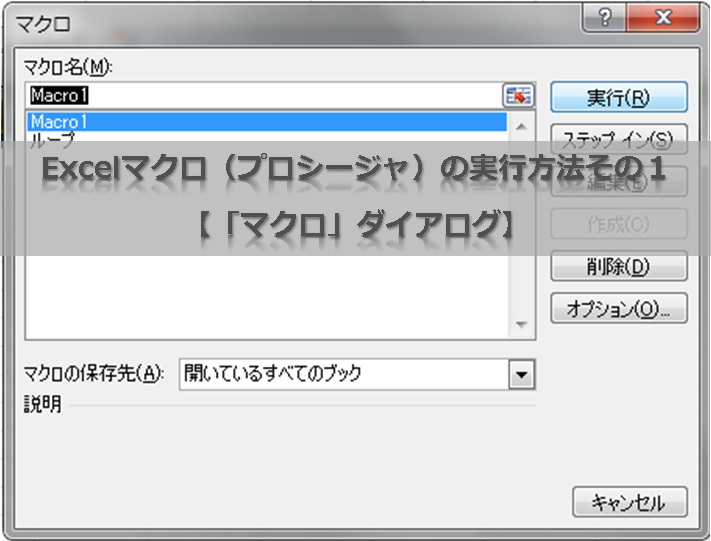Click the macro list scrollbar down arrow
Image resolution: width=711 pixels, height=541 pixels.
(x=521, y=325)
